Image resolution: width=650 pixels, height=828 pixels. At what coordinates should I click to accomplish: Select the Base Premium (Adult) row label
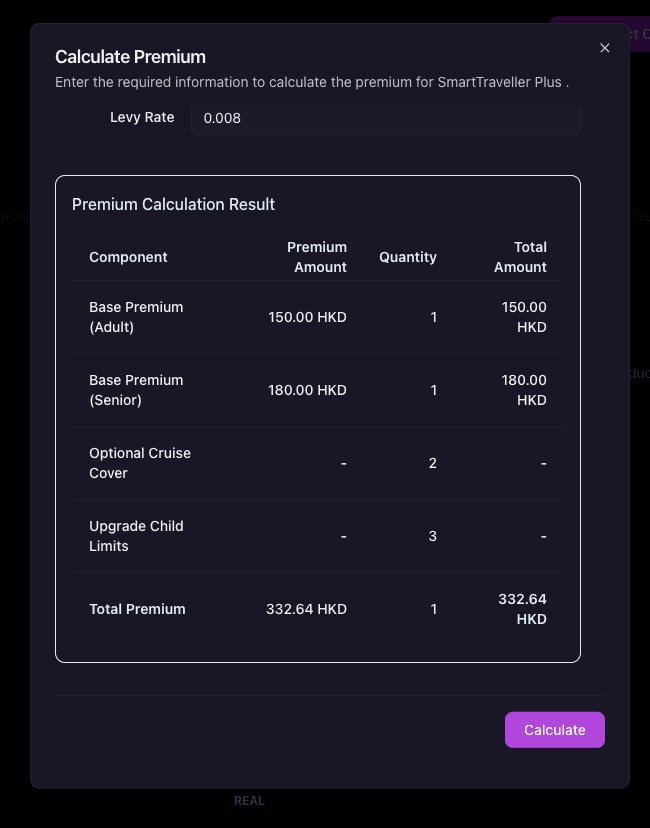[x=136, y=317]
